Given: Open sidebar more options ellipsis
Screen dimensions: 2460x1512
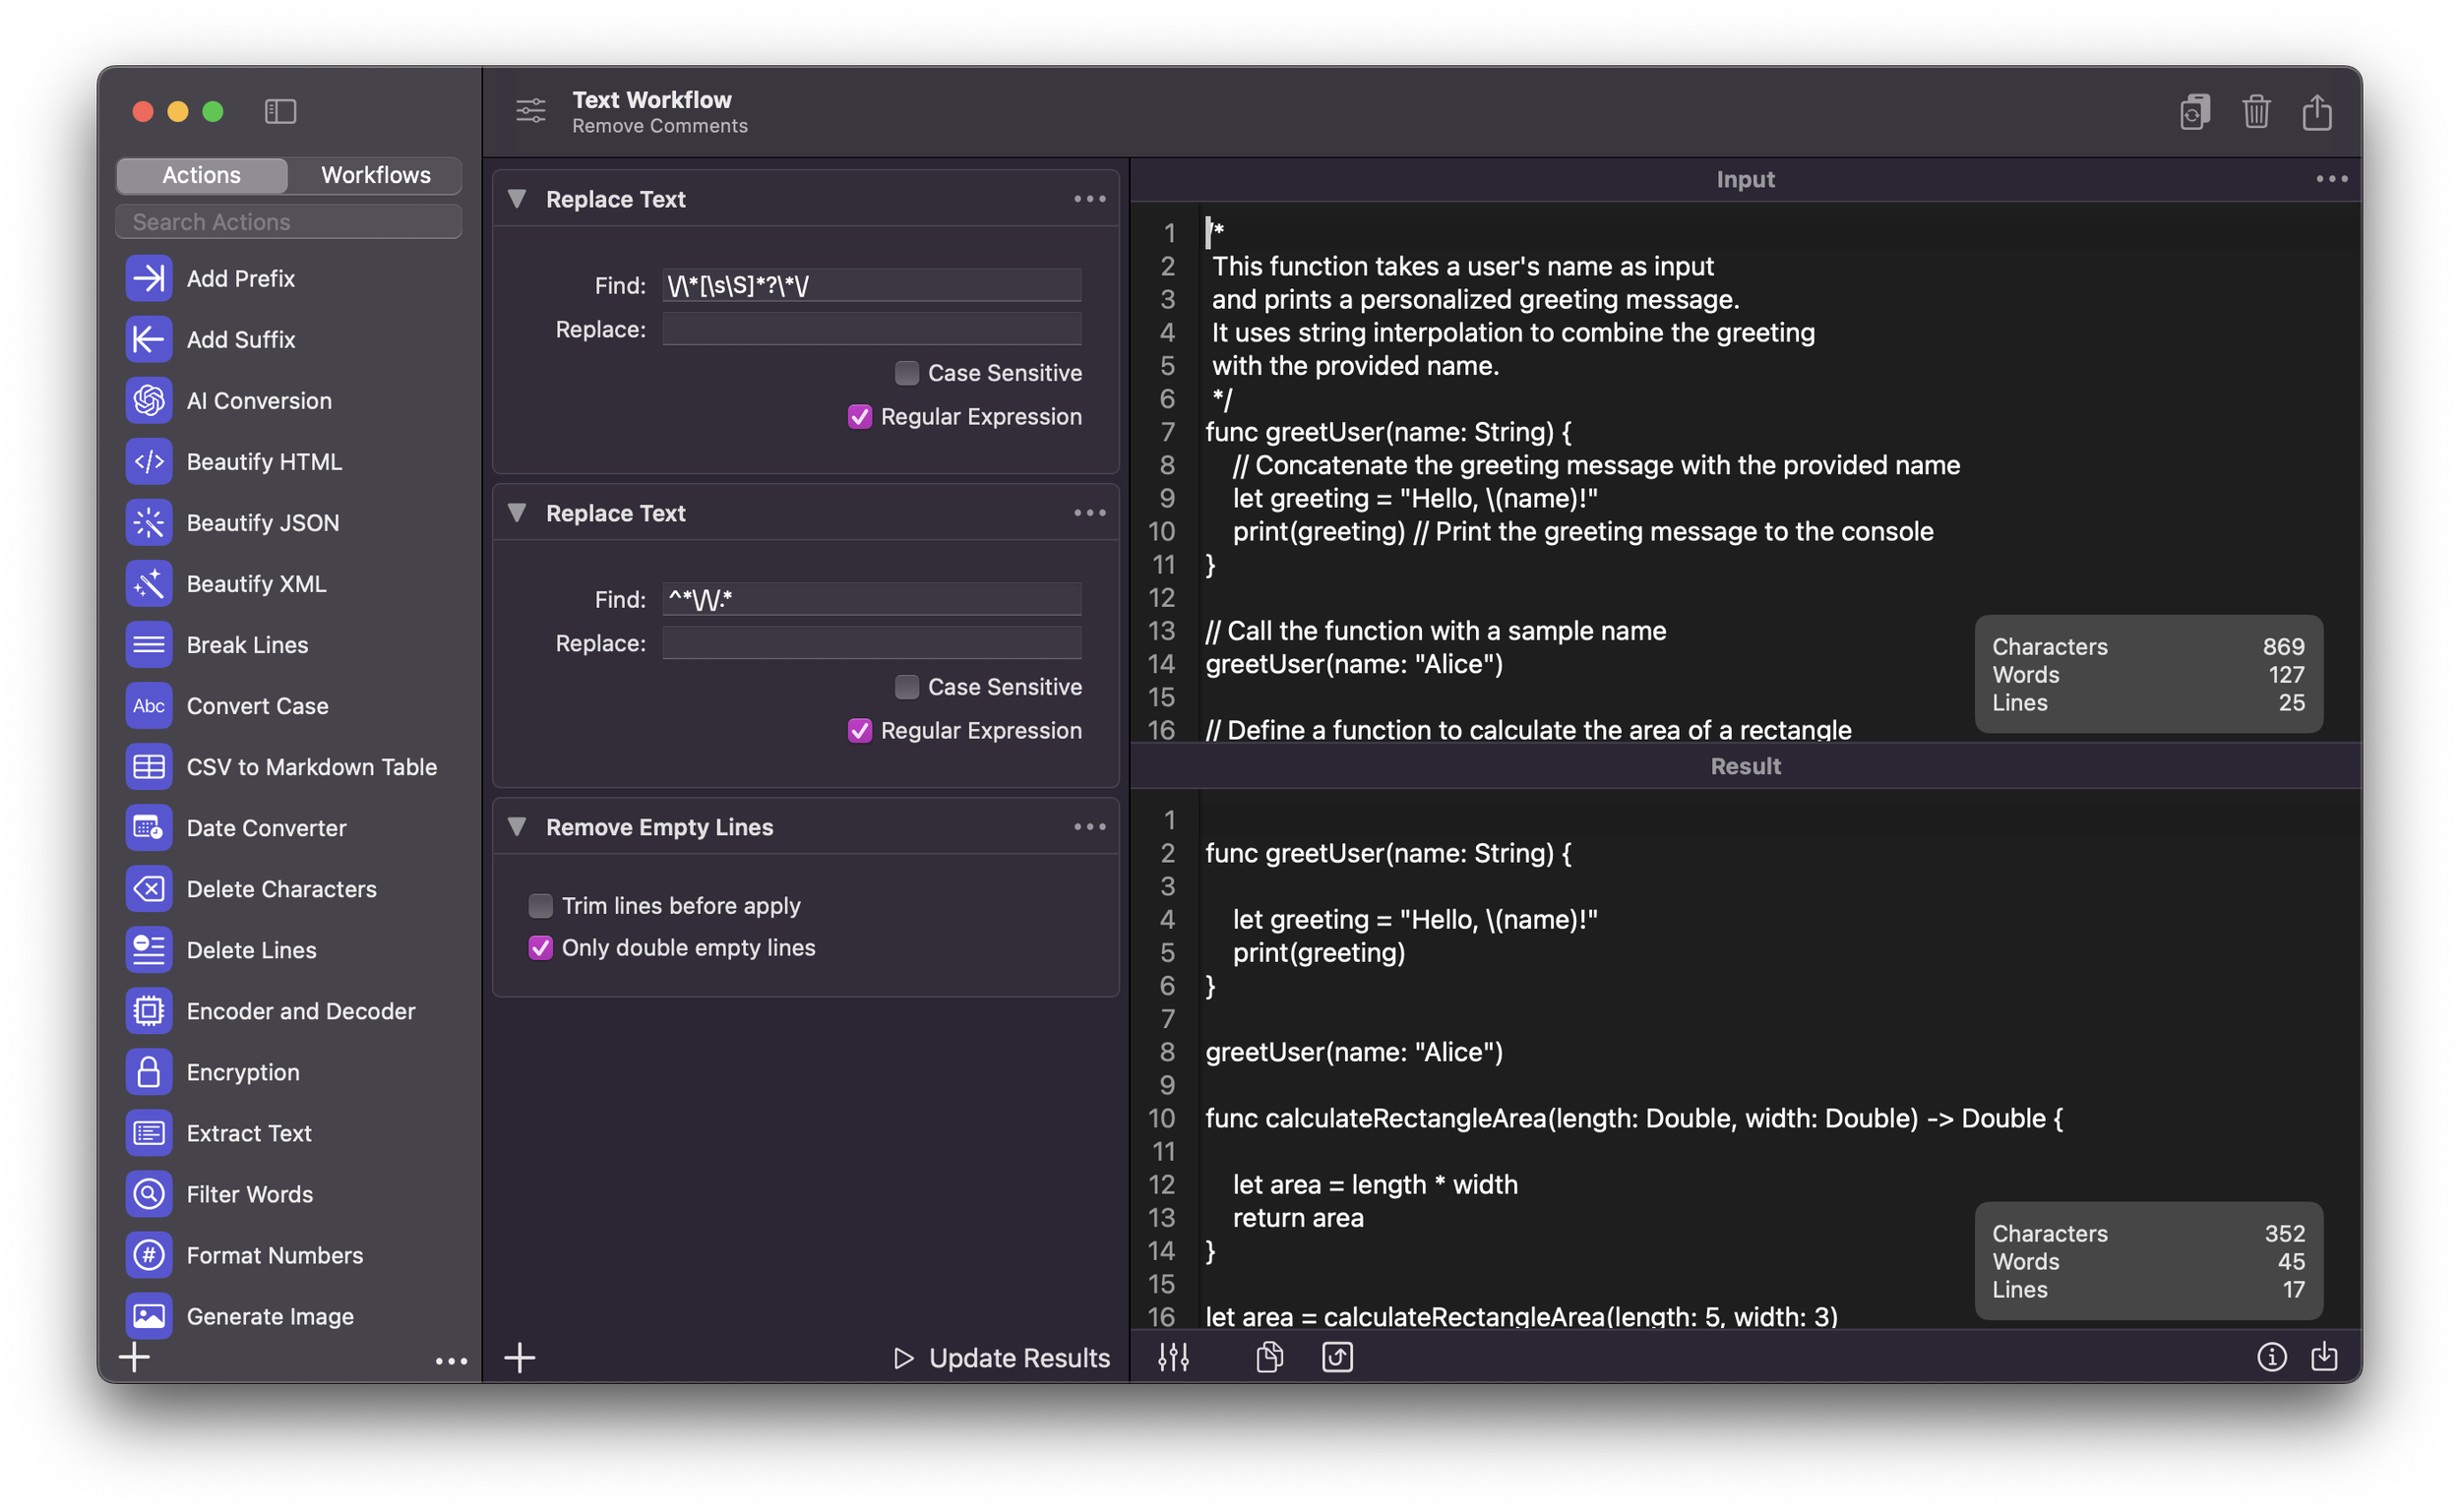Looking at the screenshot, I should click(x=451, y=1360).
